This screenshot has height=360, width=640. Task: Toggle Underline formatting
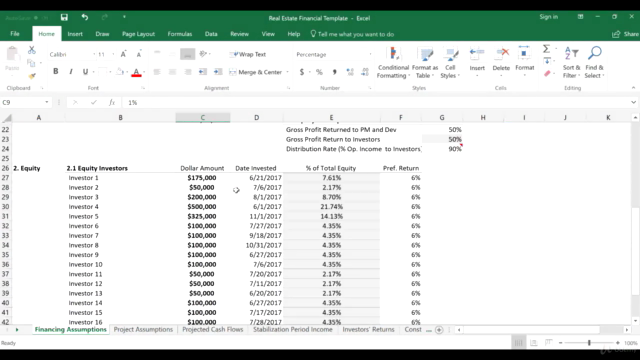[85, 71]
